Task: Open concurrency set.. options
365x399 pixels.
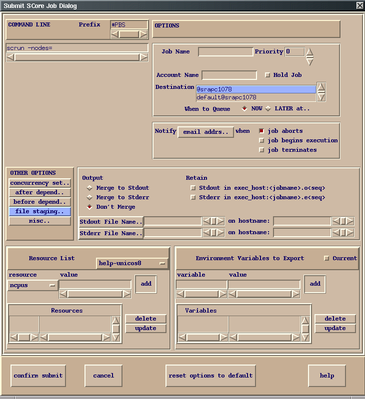Action: pos(40,183)
